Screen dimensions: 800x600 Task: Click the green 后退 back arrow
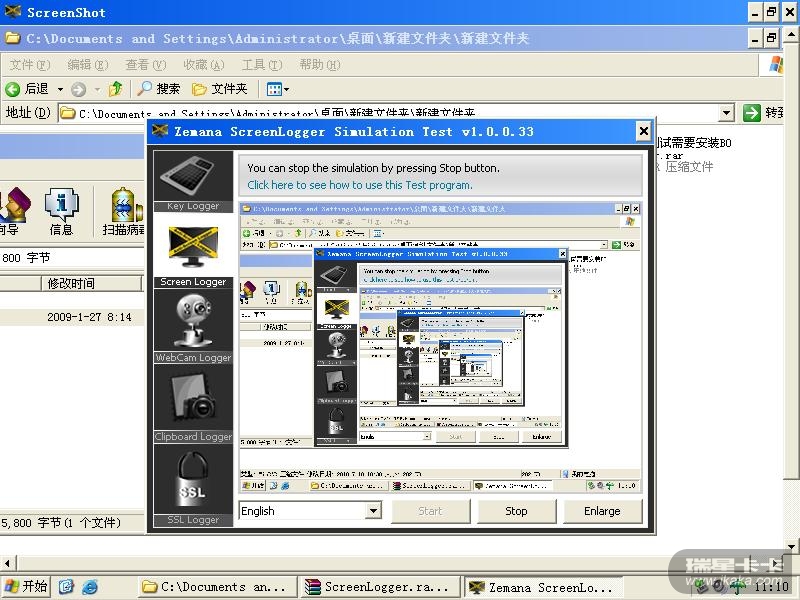[x=13, y=89]
